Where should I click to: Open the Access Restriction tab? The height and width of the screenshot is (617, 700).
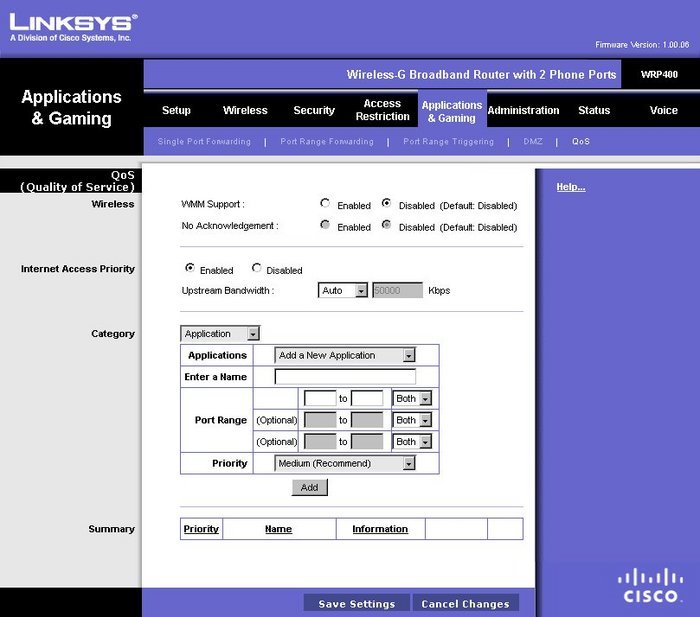click(x=383, y=110)
